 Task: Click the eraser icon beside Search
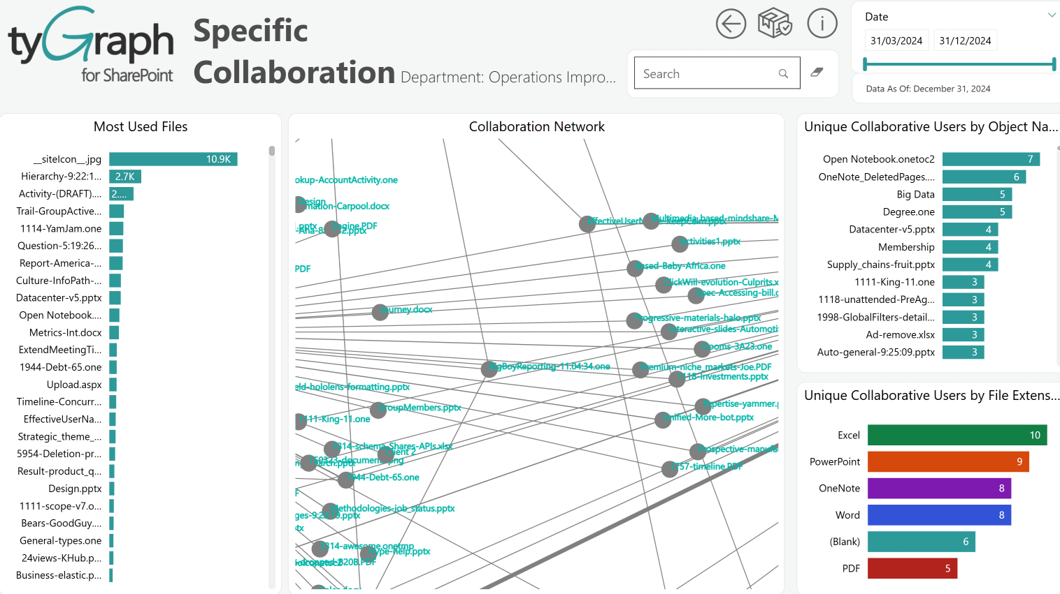tap(817, 72)
